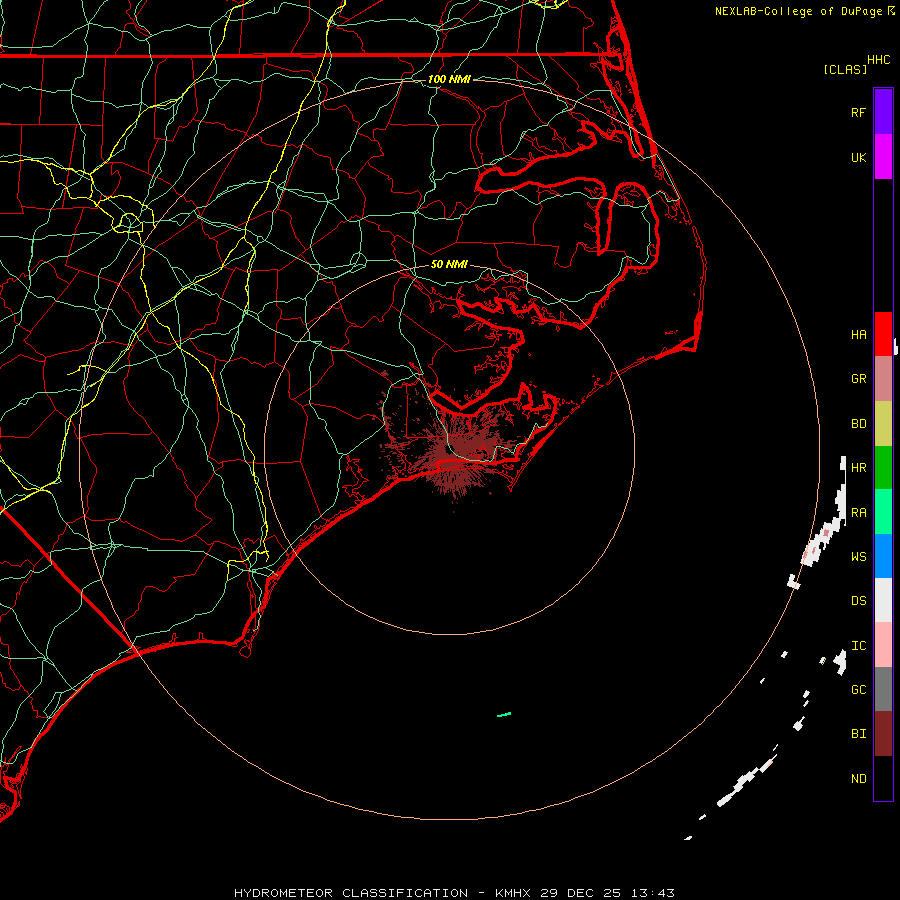Click the RF legend label
The image size is (900, 900).
coord(858,112)
